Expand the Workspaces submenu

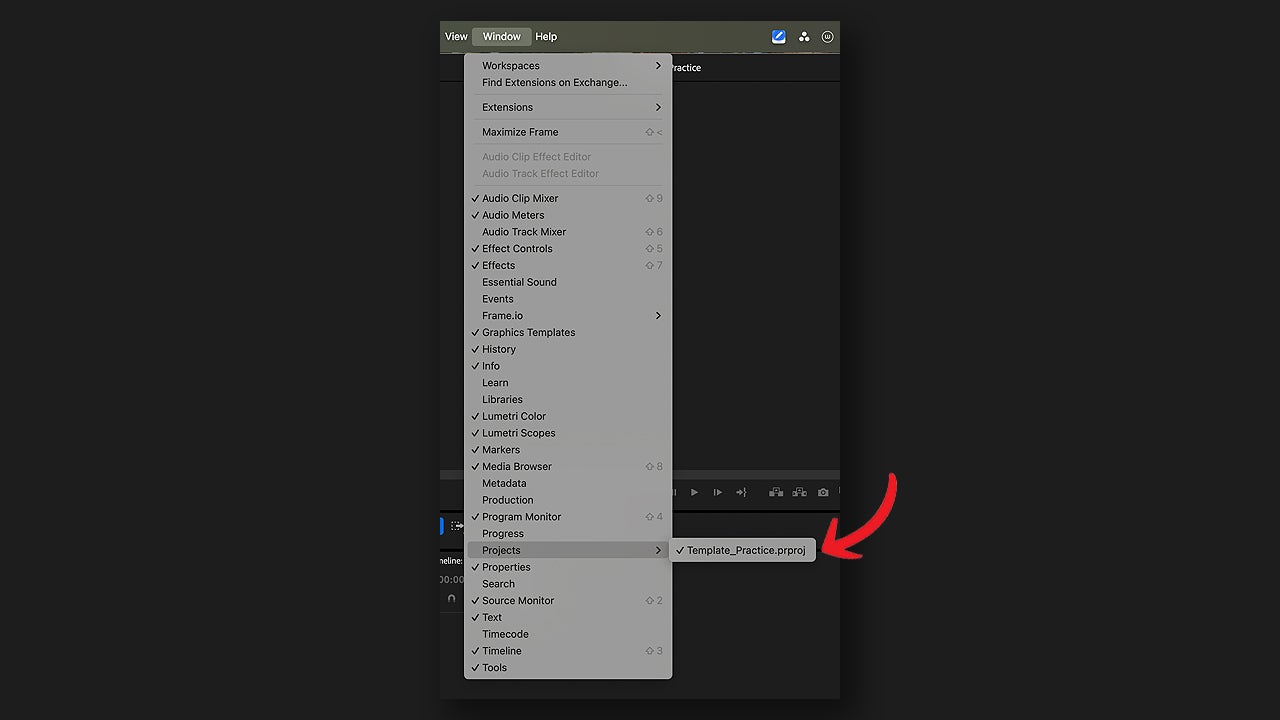(568, 66)
